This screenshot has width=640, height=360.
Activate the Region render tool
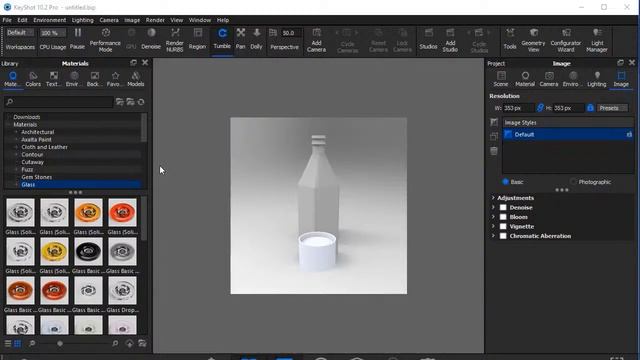click(198, 39)
